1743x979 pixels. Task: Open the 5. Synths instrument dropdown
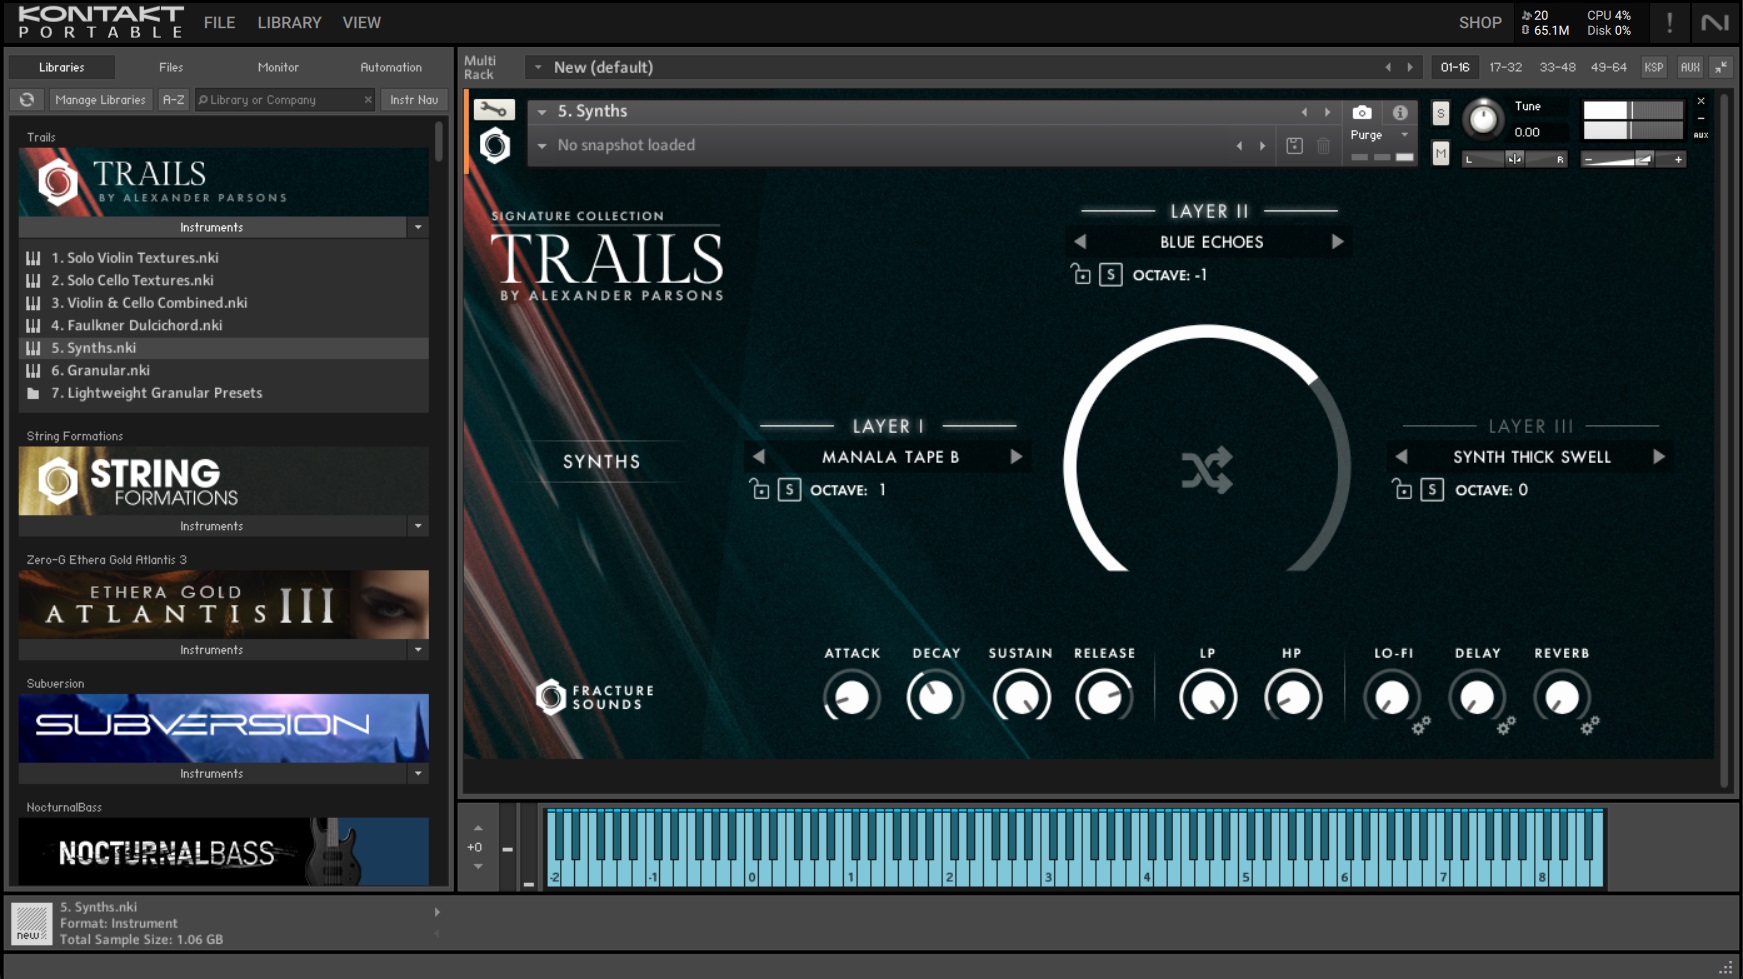(542, 112)
